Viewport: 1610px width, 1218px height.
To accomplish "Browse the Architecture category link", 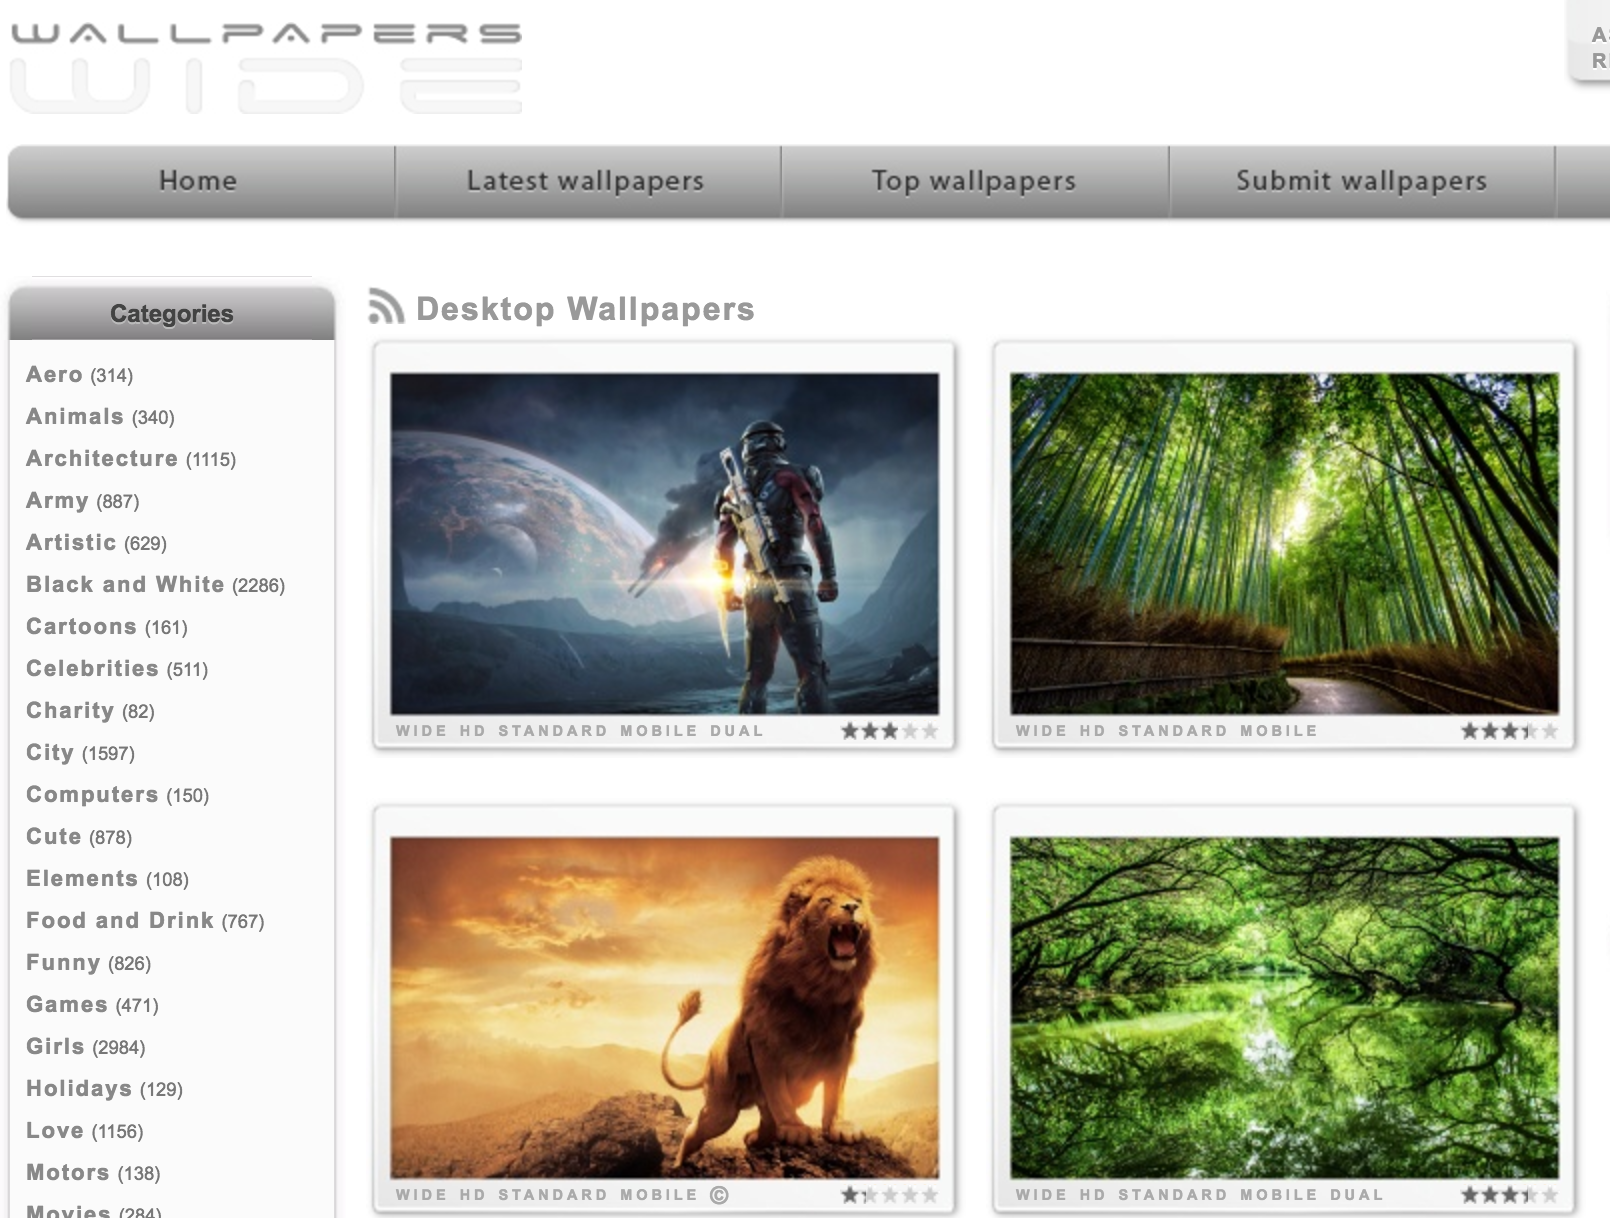I will click(x=102, y=459).
